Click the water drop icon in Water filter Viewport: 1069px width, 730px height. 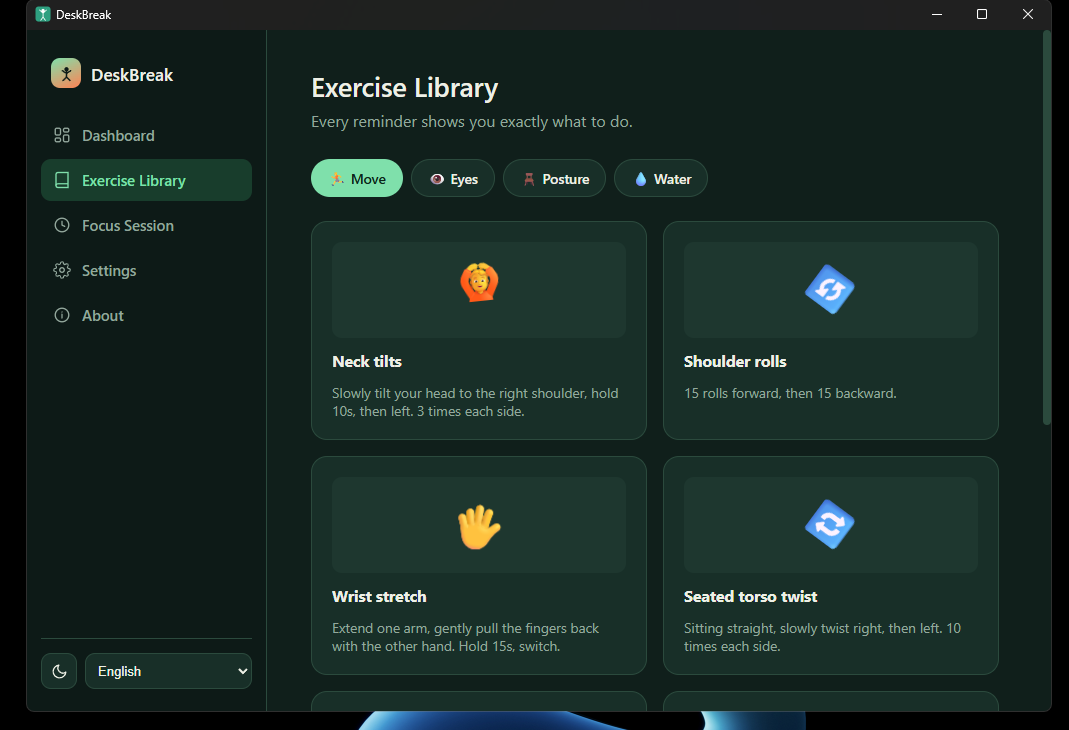point(641,179)
